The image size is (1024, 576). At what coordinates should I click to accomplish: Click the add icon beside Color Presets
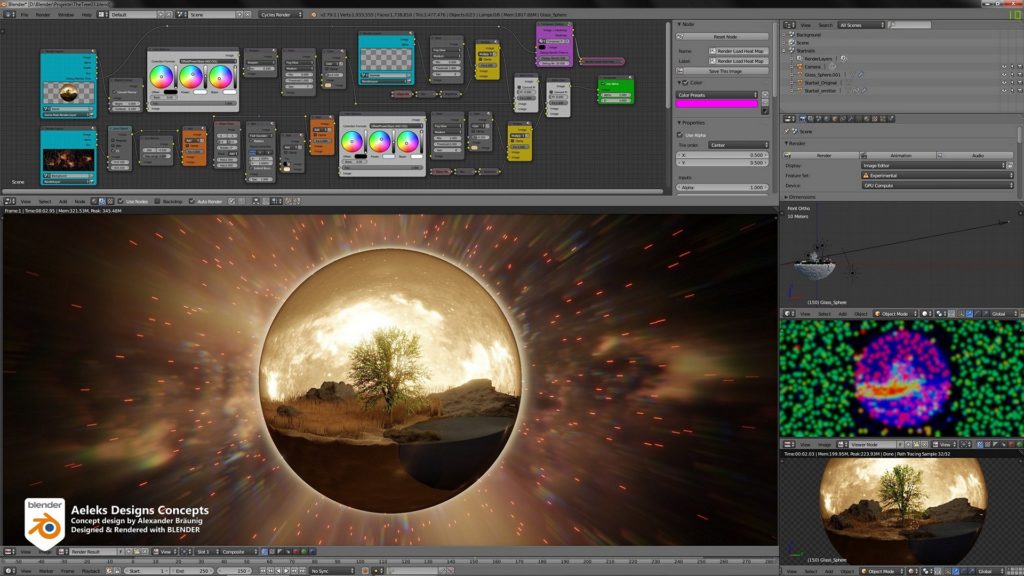point(765,95)
